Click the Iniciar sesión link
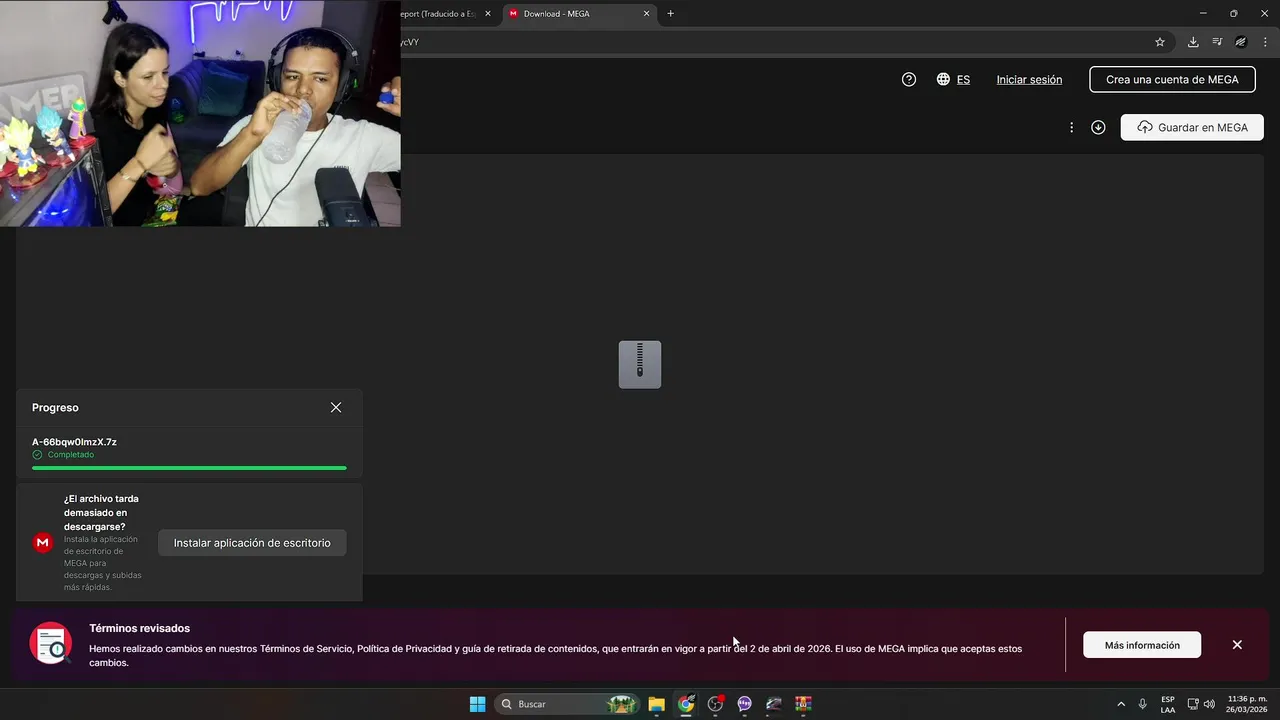The height and width of the screenshot is (720, 1280). [x=1029, y=80]
